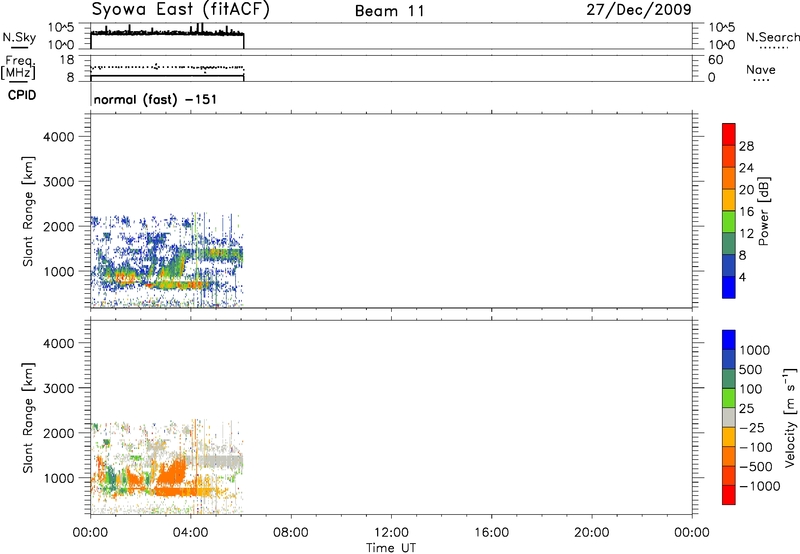Click the "Nave" legend label
This screenshot has width=800, height=554.
pyautogui.click(x=760, y=69)
